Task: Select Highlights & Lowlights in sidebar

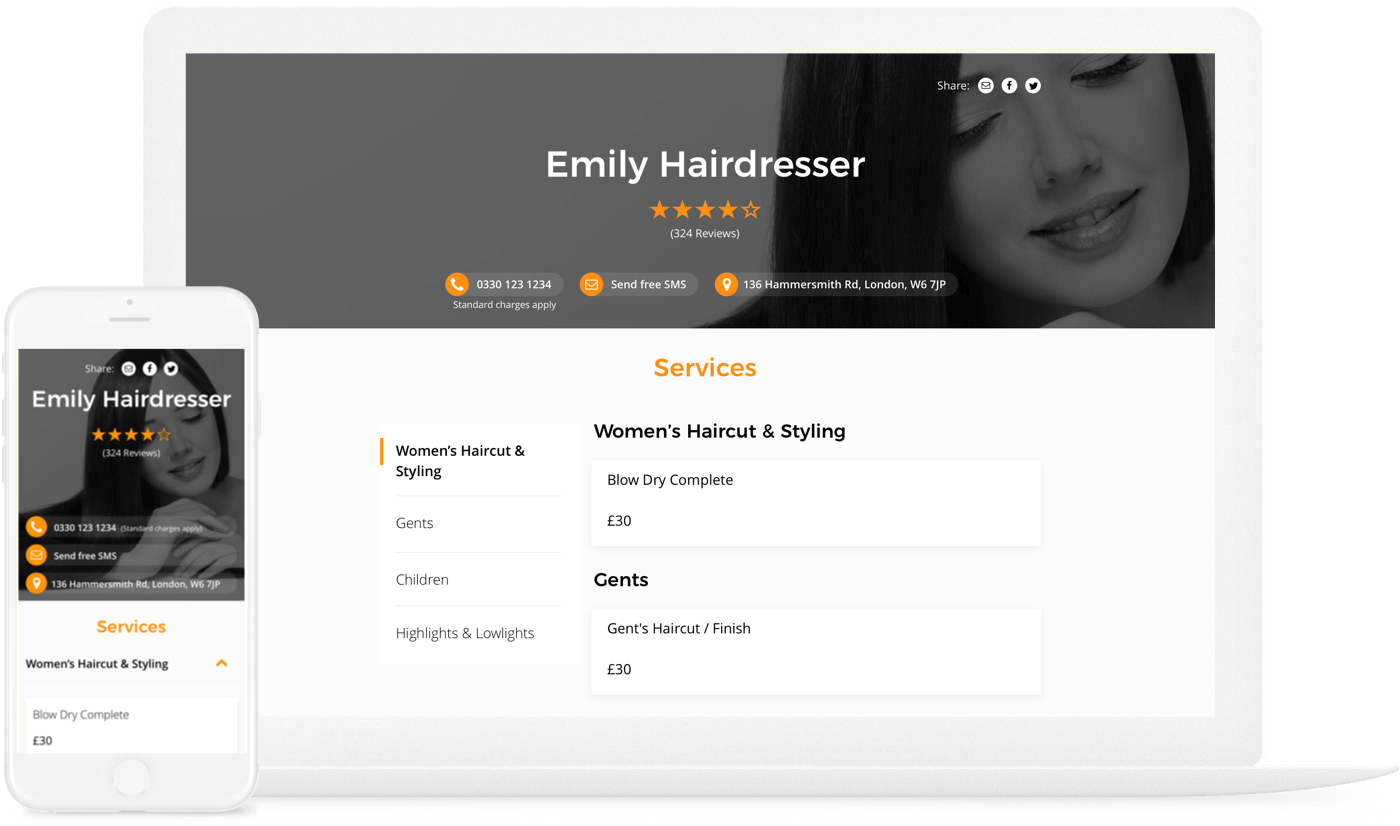Action: point(465,633)
